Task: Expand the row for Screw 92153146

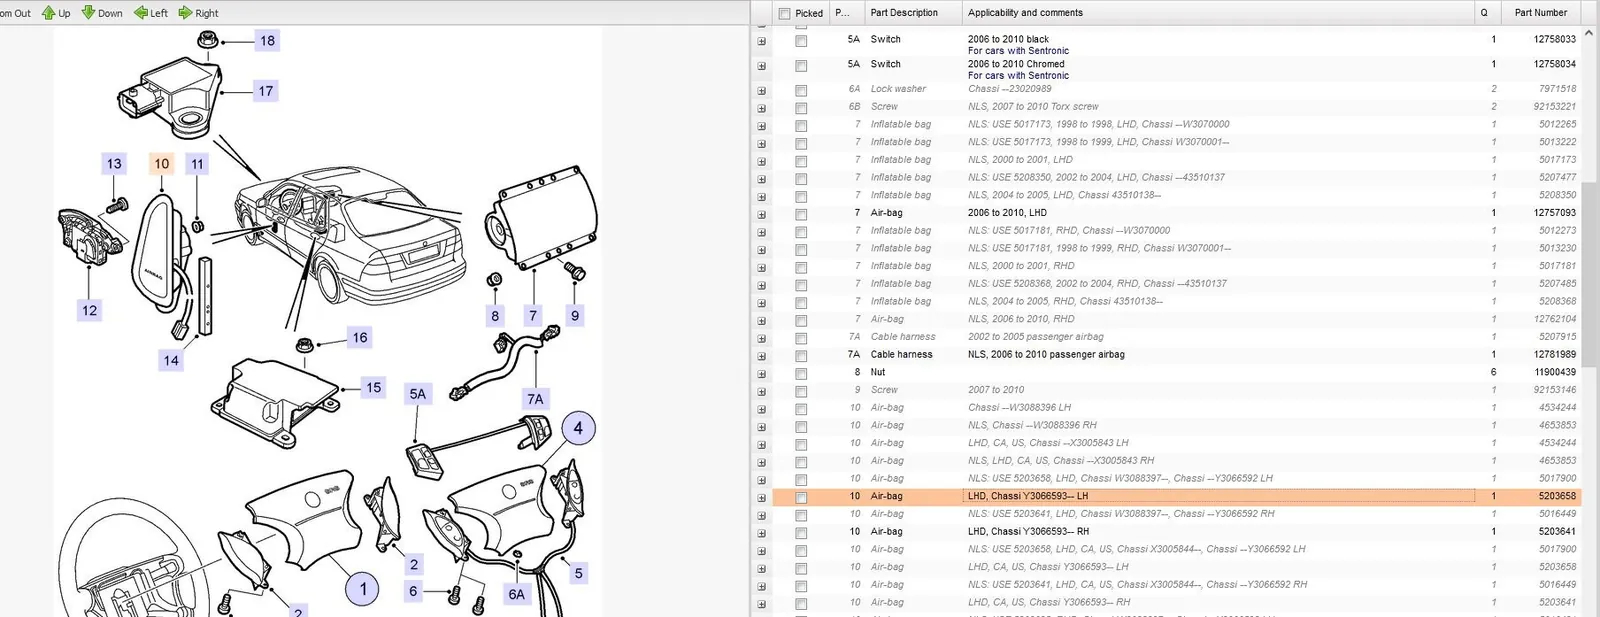Action: coord(762,391)
